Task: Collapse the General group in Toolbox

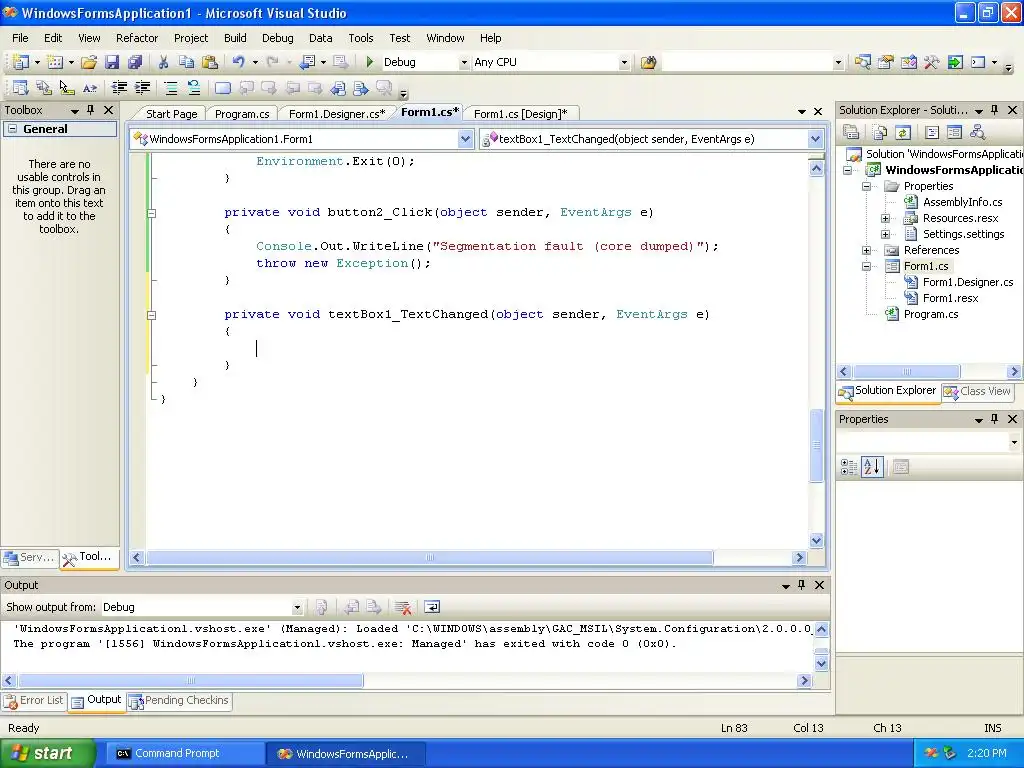Action: click(x=12, y=129)
